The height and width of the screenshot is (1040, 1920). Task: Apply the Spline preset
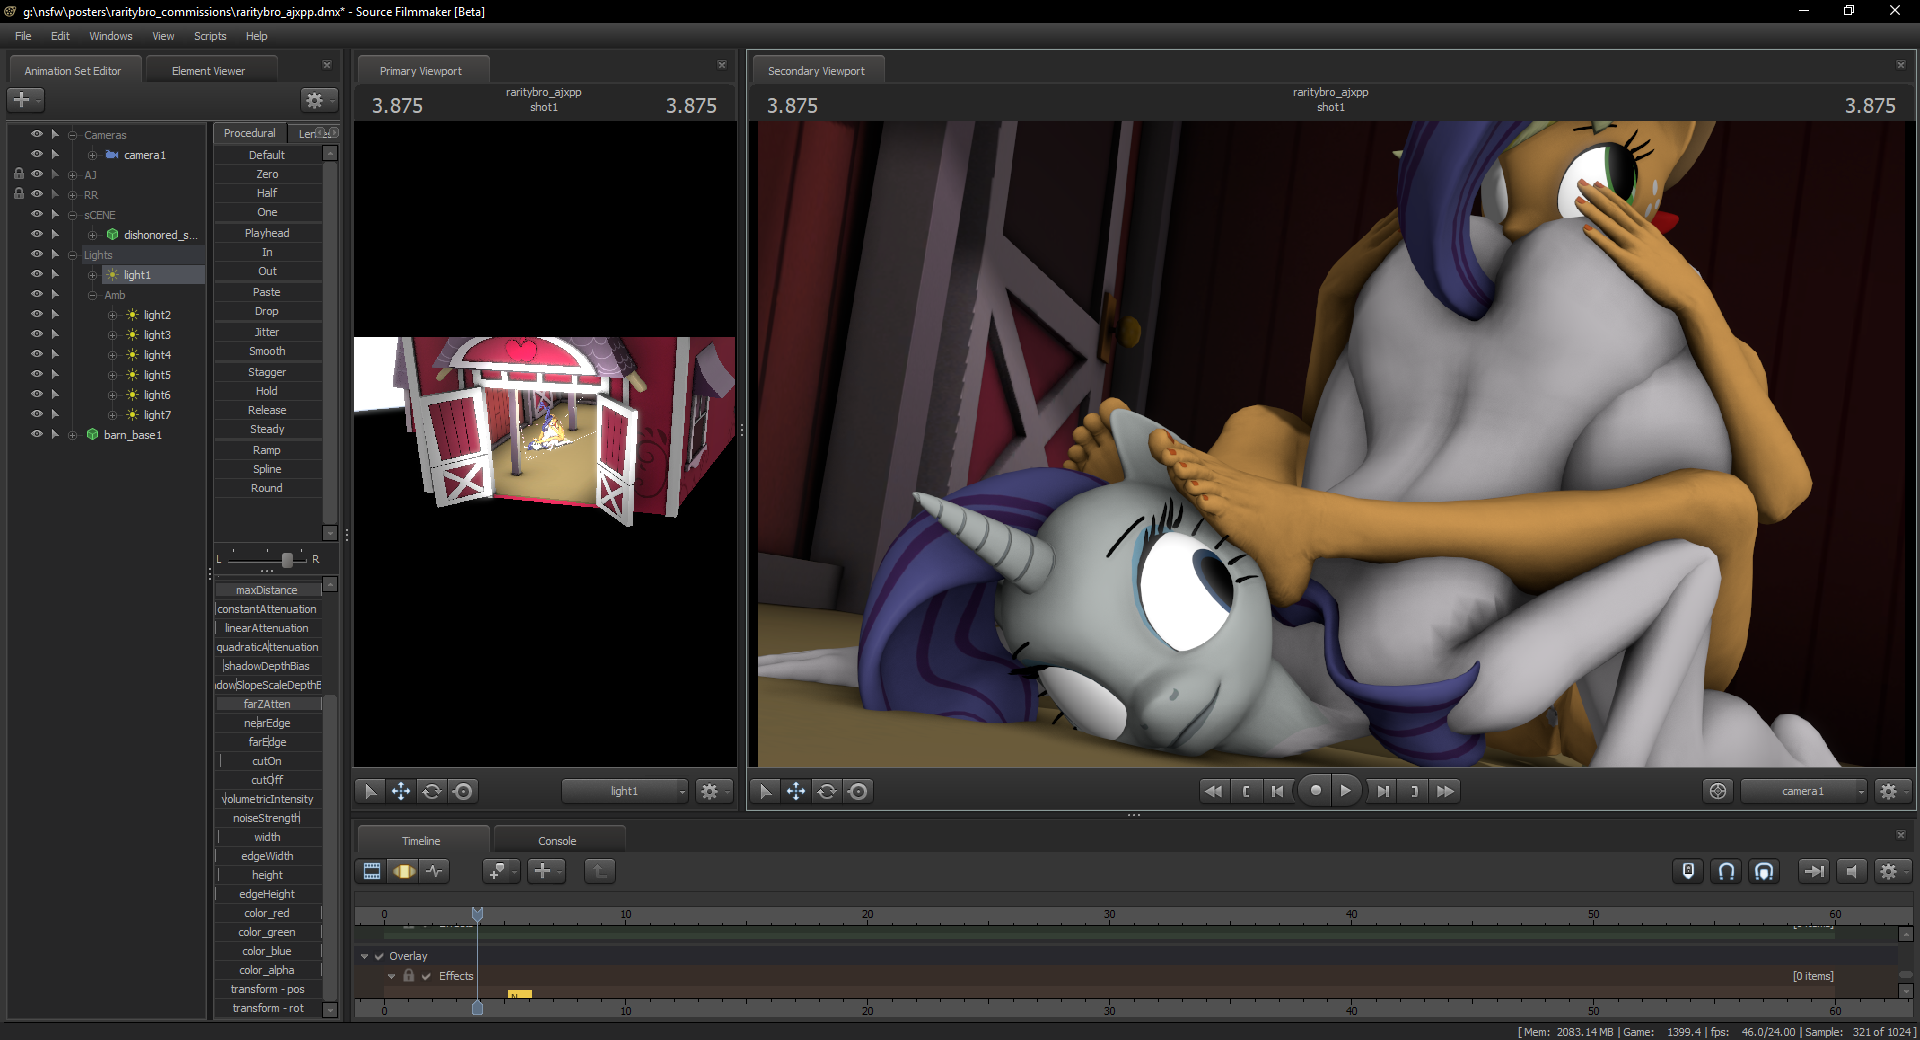coord(267,469)
